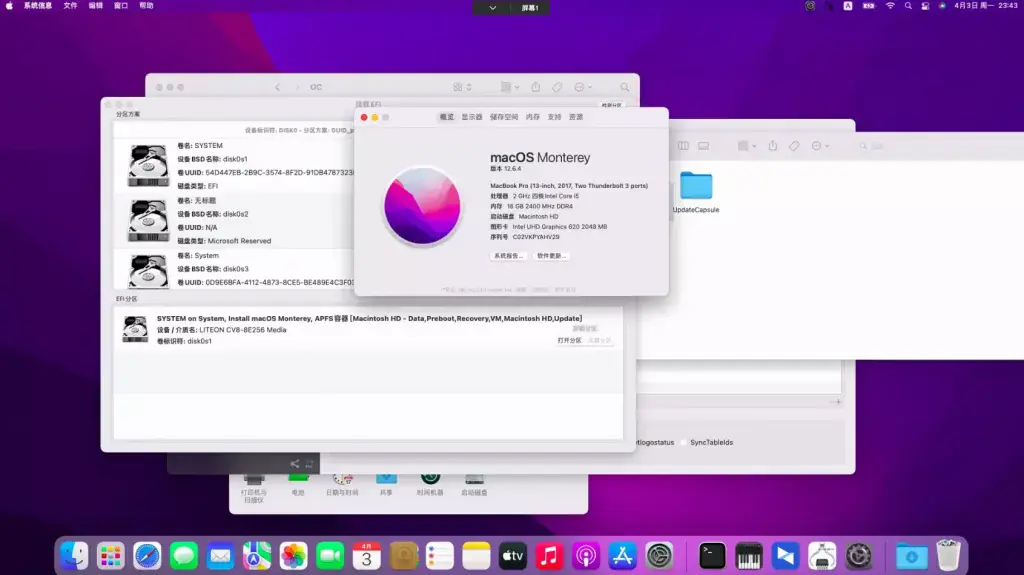This screenshot has width=1024, height=575.
Task: Open the Apple menu
Action: (9, 6)
